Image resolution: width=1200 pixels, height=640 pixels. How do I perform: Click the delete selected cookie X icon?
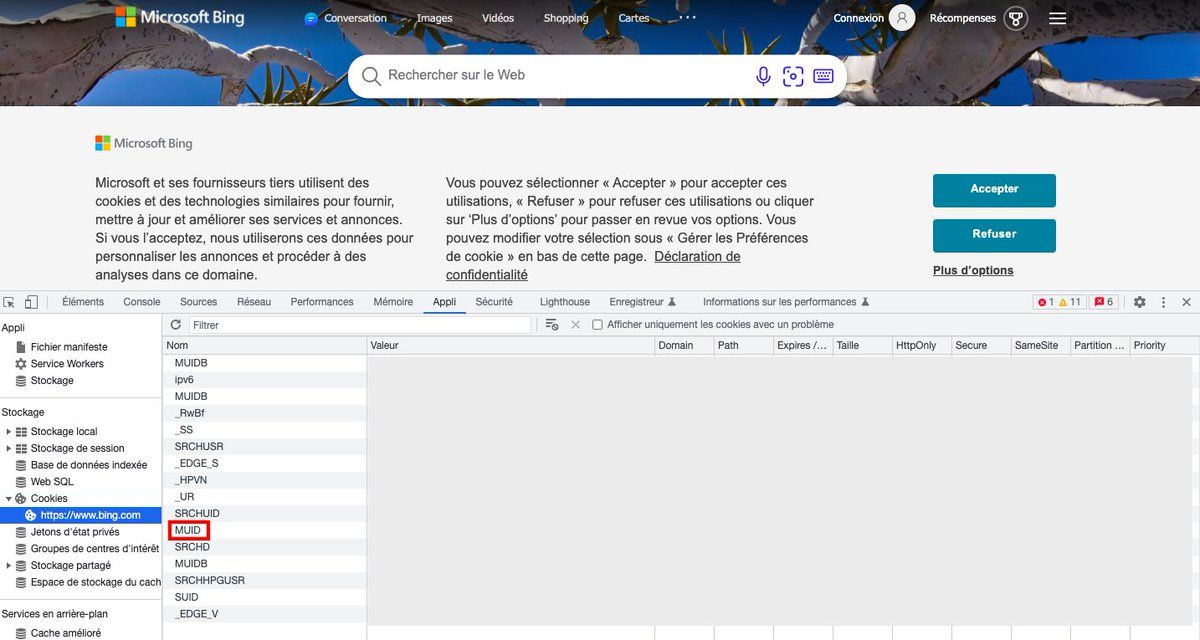click(575, 325)
